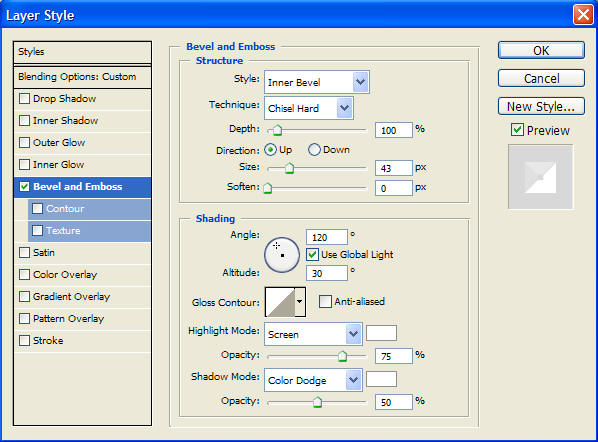
Task: Open the Gloss Contour curve thumbnail
Action: [280, 302]
